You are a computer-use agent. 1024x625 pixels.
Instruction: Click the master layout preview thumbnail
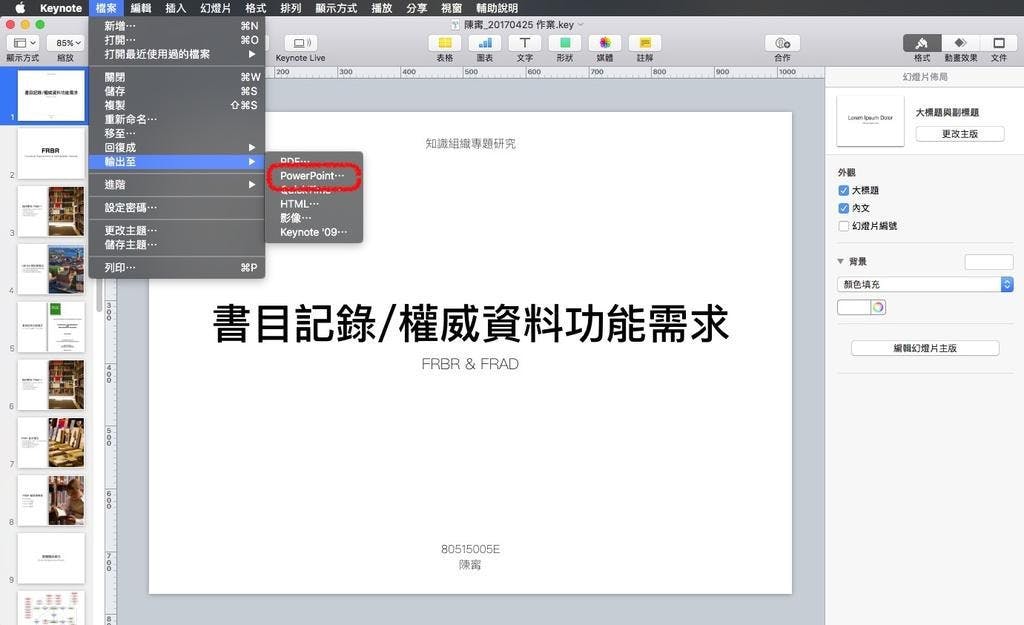click(871, 121)
